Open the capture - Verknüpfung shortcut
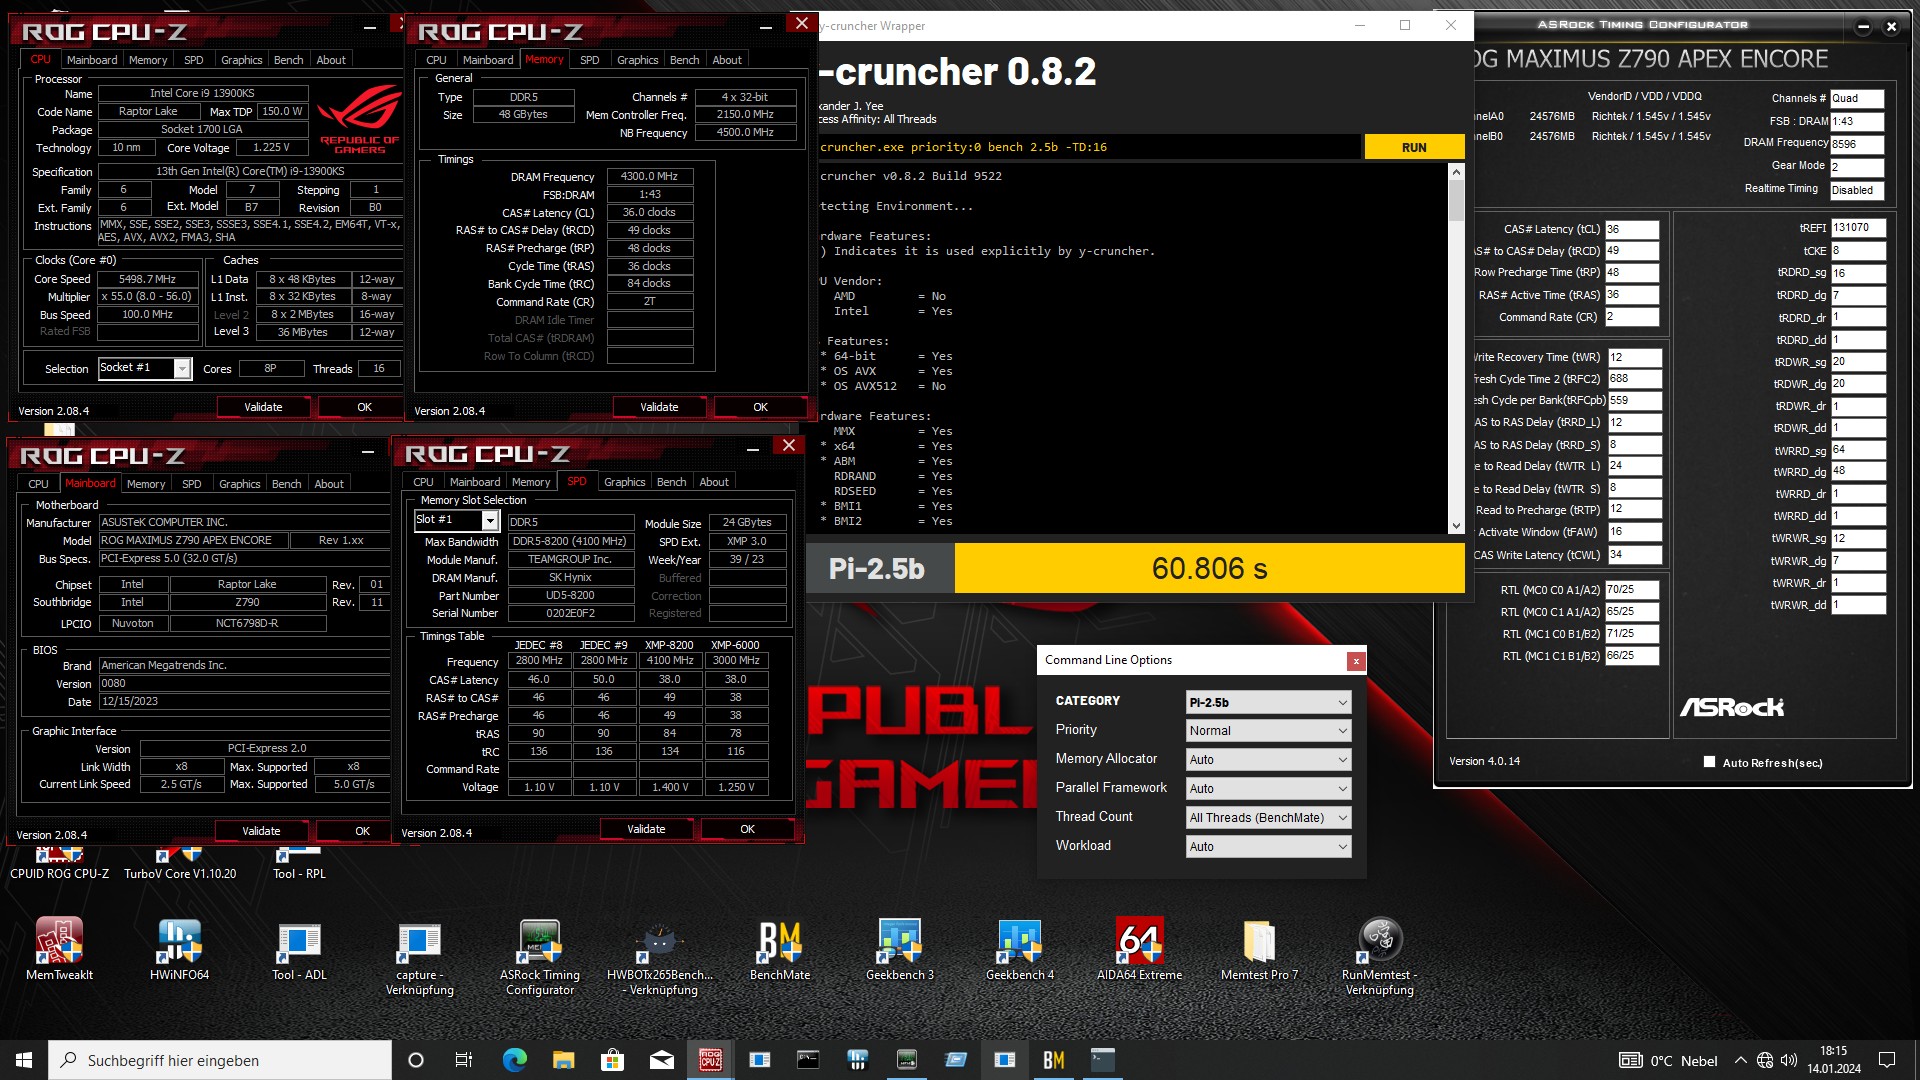 point(419,958)
